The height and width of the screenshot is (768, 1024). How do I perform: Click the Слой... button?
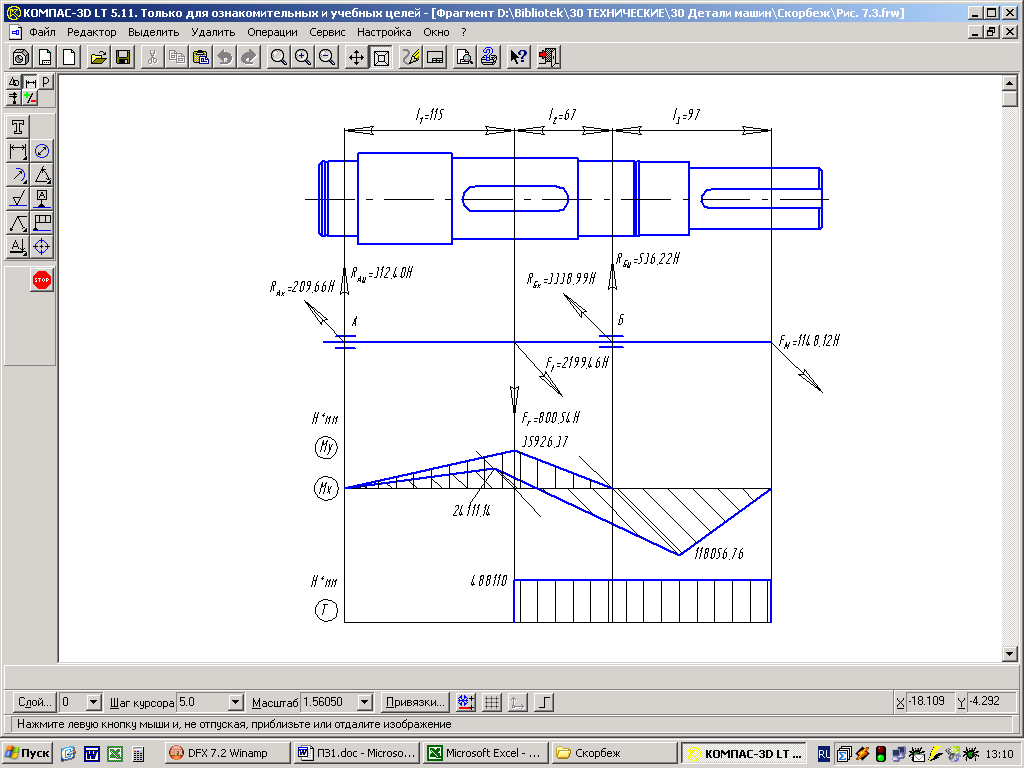[x=35, y=702]
